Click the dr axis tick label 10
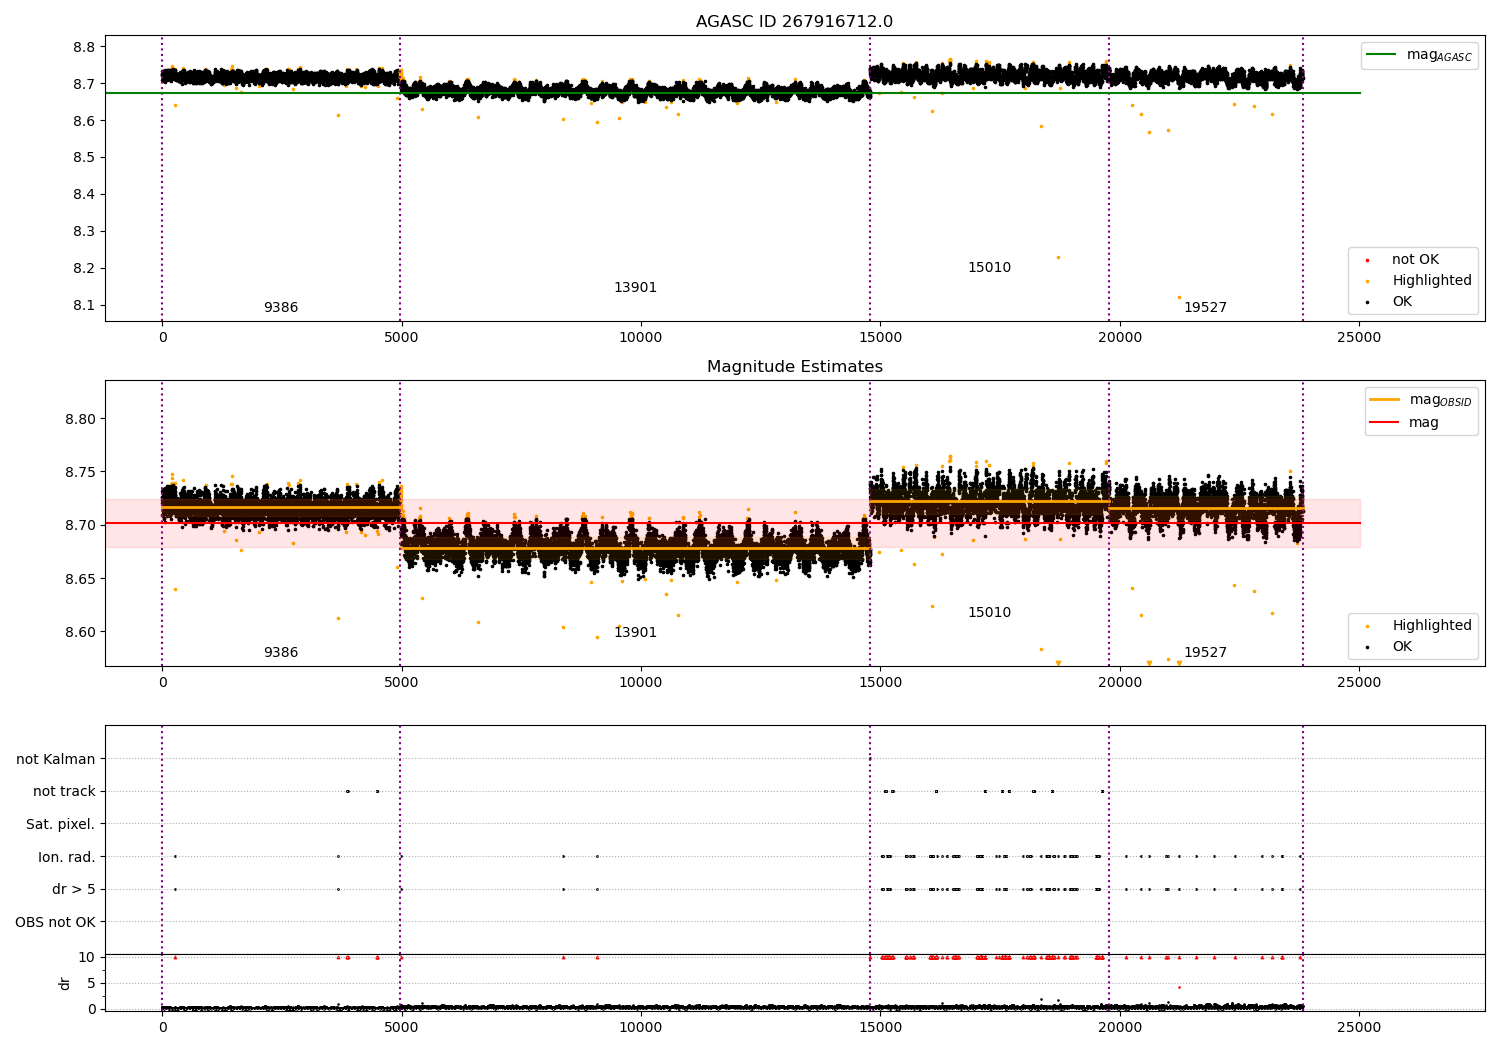Screen dimensions: 1500x1050 tap(87, 957)
